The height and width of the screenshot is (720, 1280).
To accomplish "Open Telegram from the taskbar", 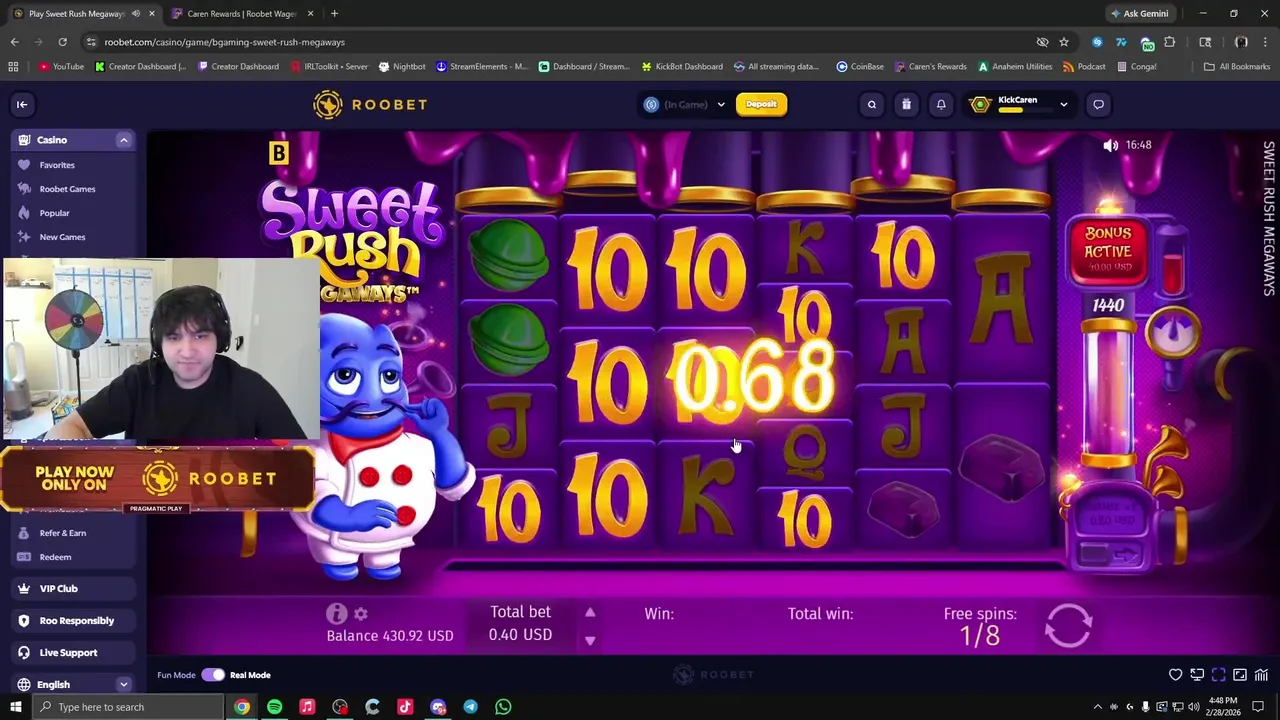I will tap(470, 707).
